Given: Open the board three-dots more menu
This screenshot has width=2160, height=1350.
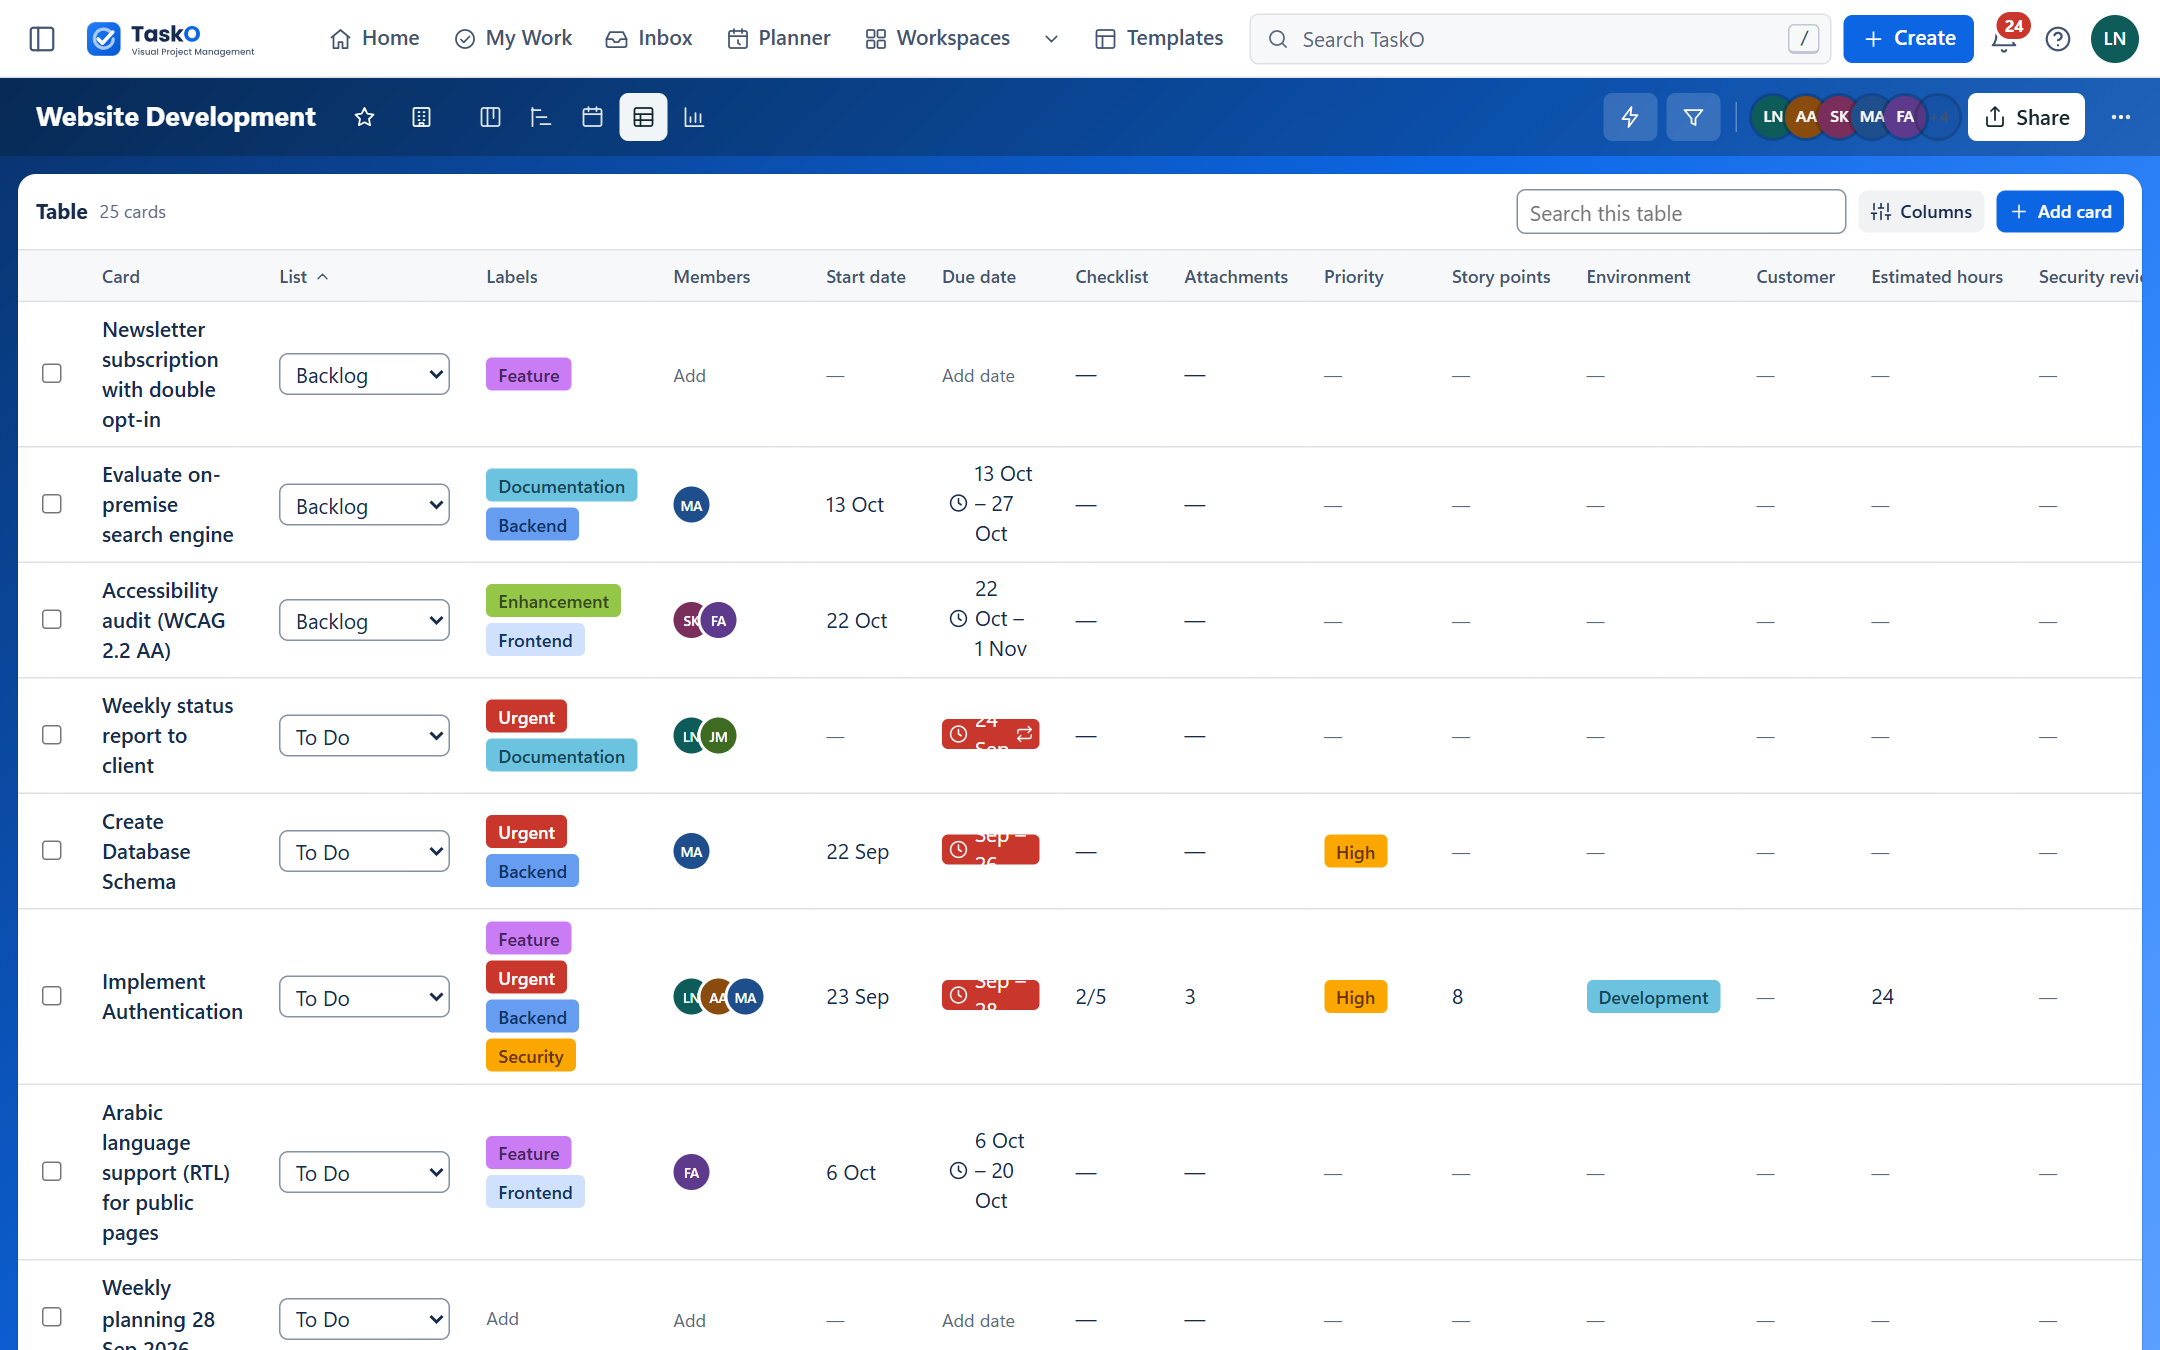Looking at the screenshot, I should (x=2121, y=117).
